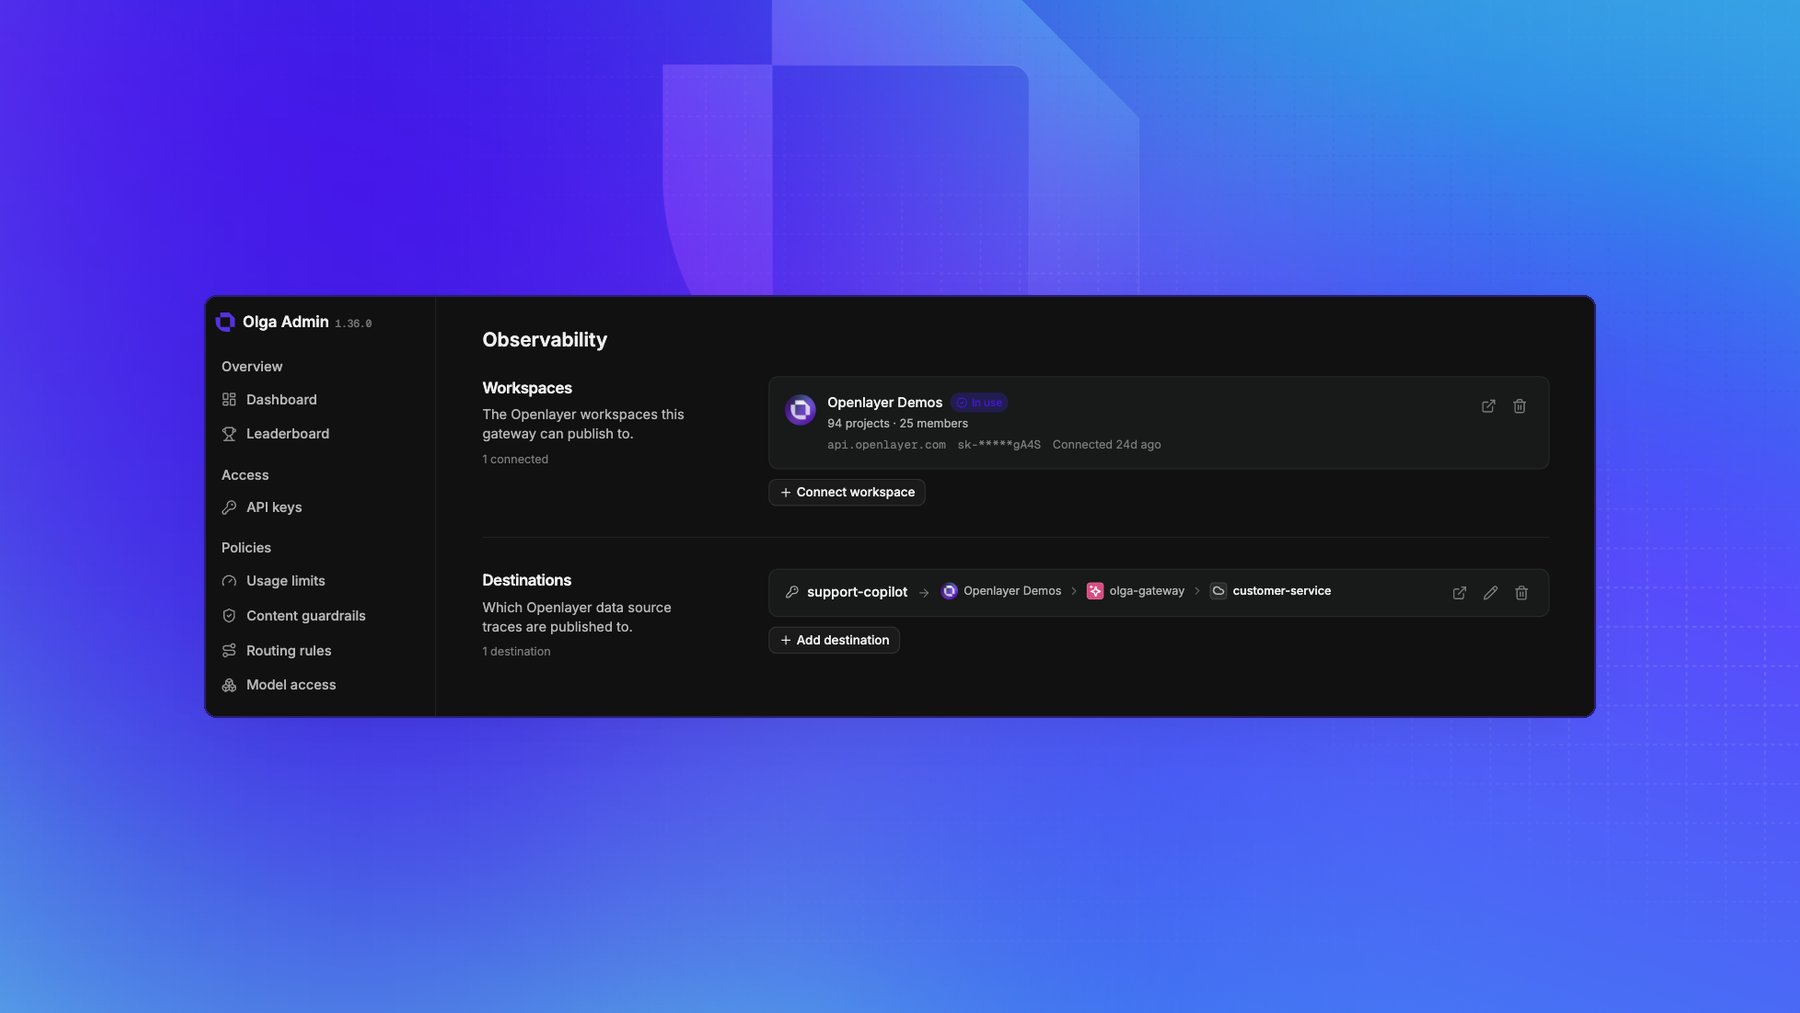Click the '1.36.0' version label

click(353, 324)
